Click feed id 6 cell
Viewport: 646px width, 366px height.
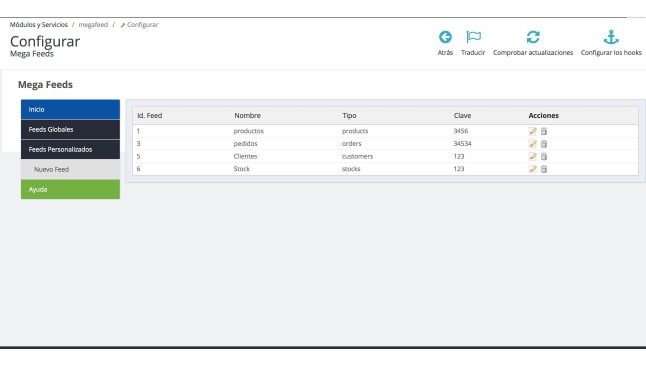(x=138, y=169)
